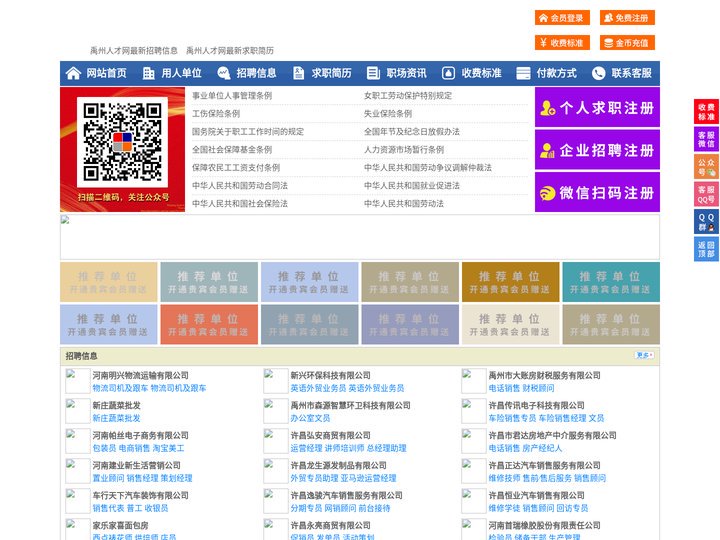Click logo image beside 许昌恒业汽车销售有限公司

[473, 501]
